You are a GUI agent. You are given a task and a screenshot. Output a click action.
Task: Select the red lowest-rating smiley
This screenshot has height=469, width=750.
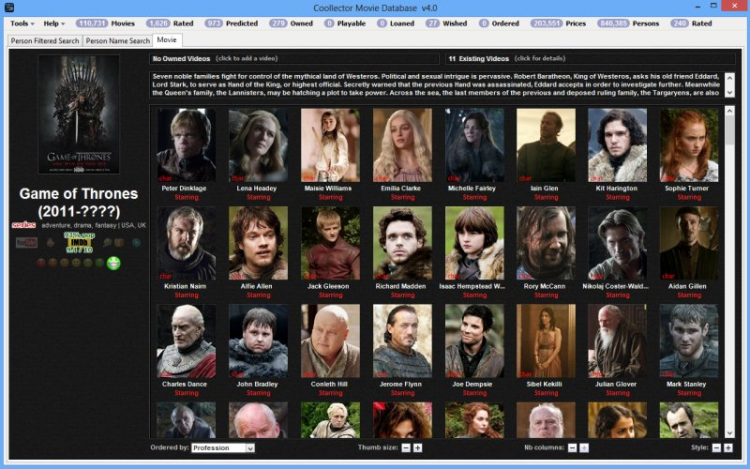point(41,262)
